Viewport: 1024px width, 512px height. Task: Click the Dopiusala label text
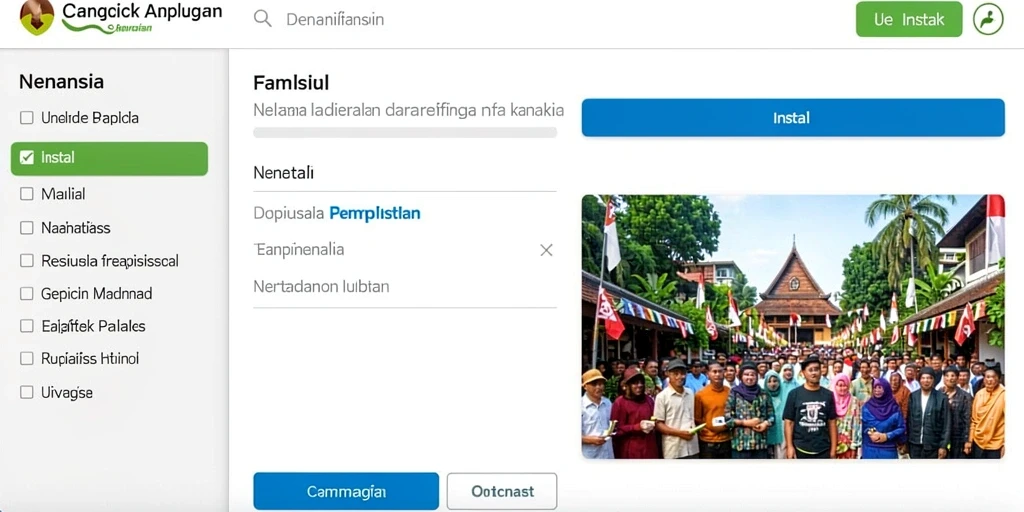tap(289, 214)
